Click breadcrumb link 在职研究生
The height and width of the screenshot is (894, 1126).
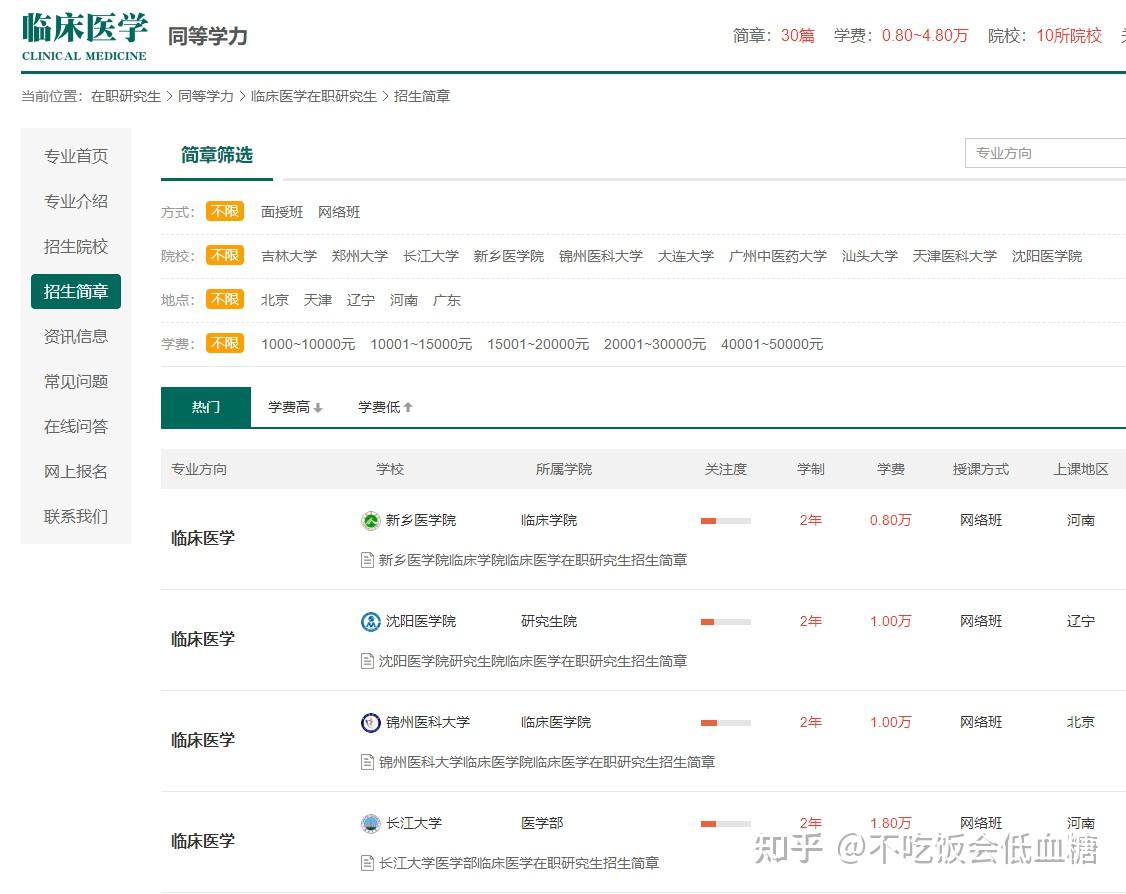coord(126,96)
